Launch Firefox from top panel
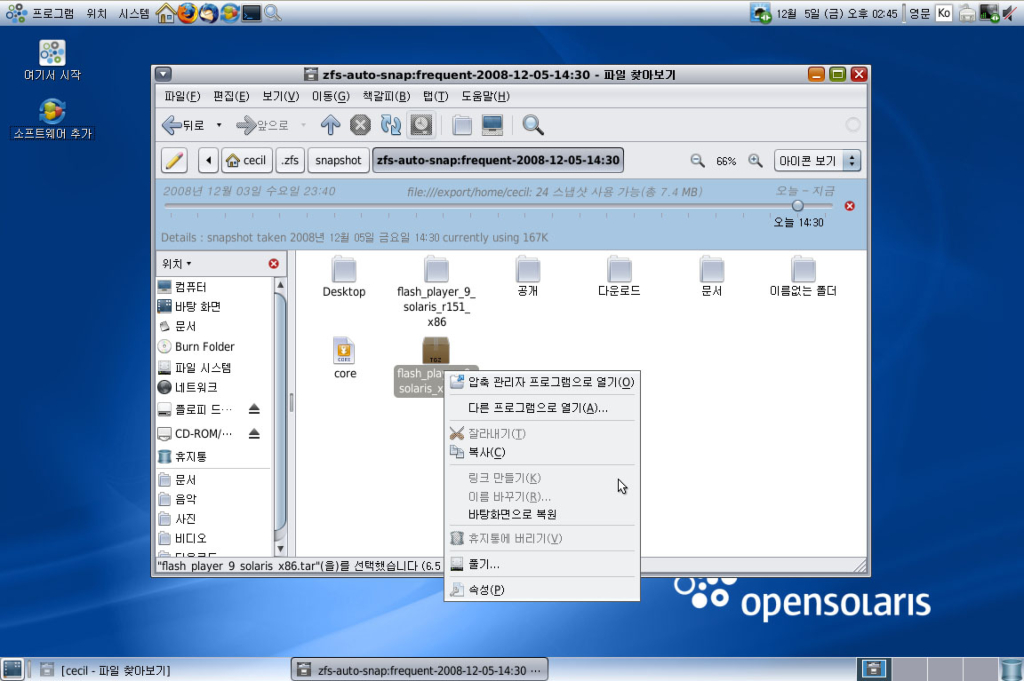 (x=187, y=12)
